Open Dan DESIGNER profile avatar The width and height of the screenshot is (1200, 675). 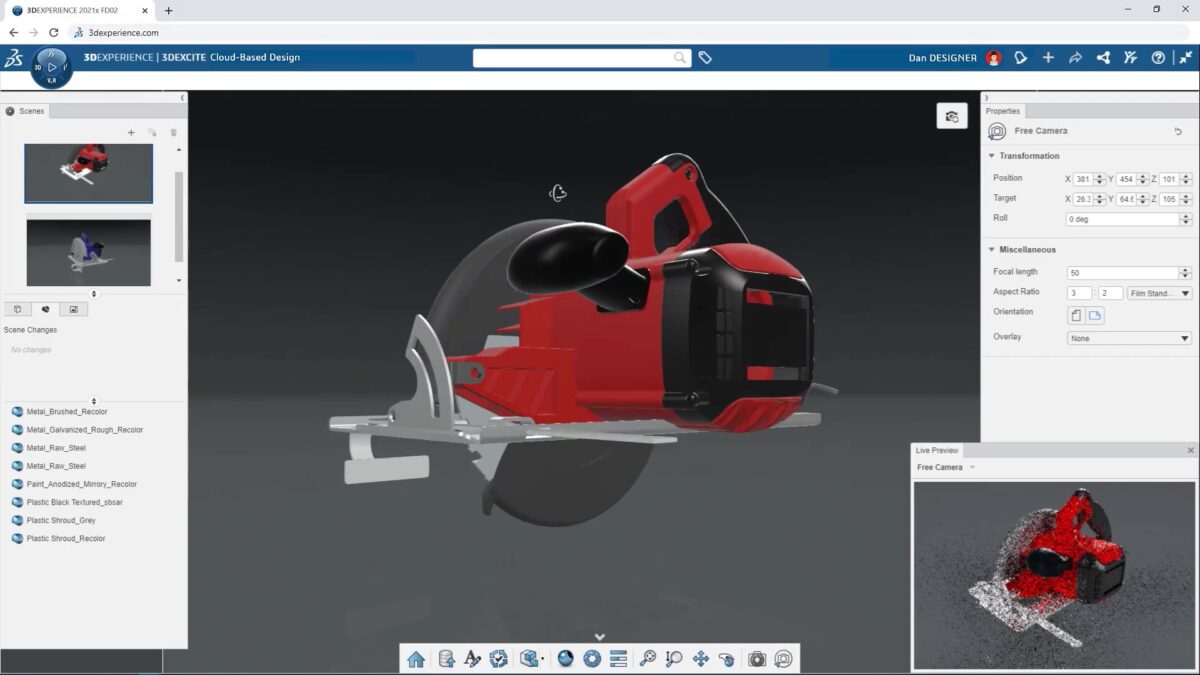[993, 58]
